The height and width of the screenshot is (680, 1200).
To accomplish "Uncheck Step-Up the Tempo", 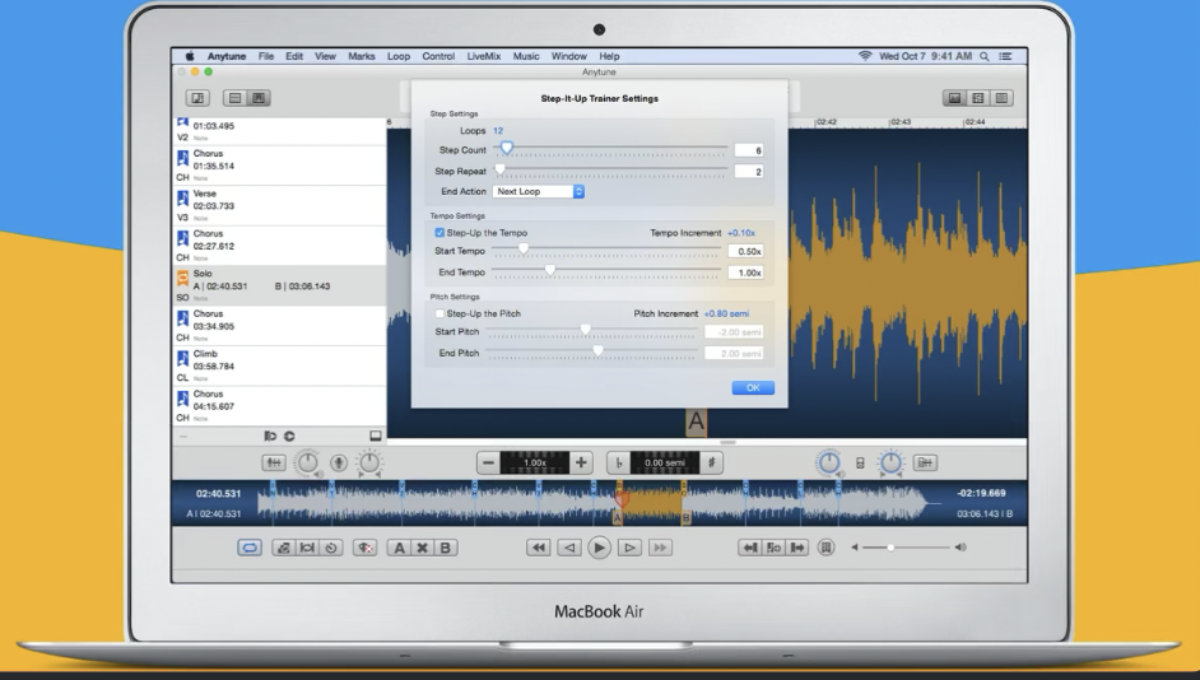I will tap(439, 232).
